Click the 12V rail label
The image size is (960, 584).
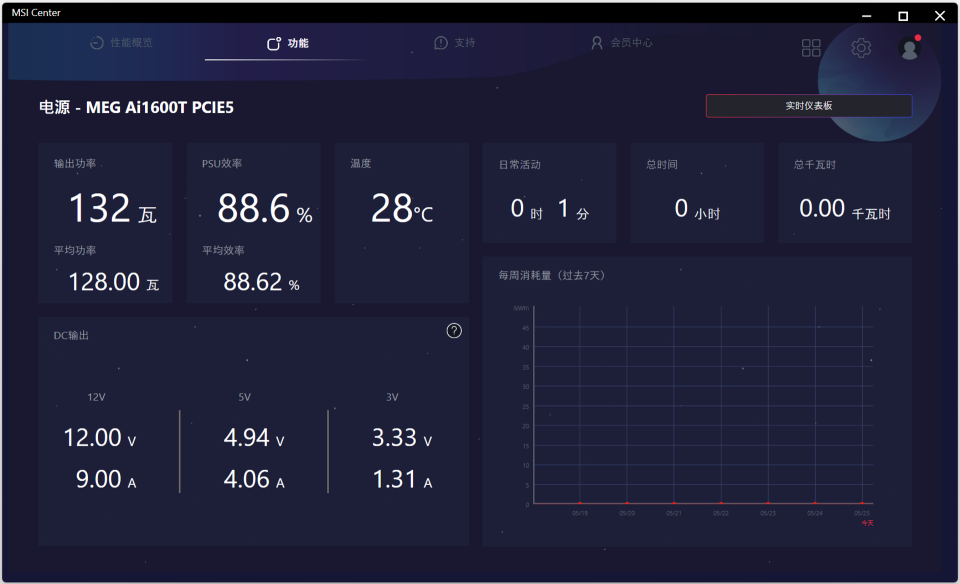pyautogui.click(x=96, y=397)
